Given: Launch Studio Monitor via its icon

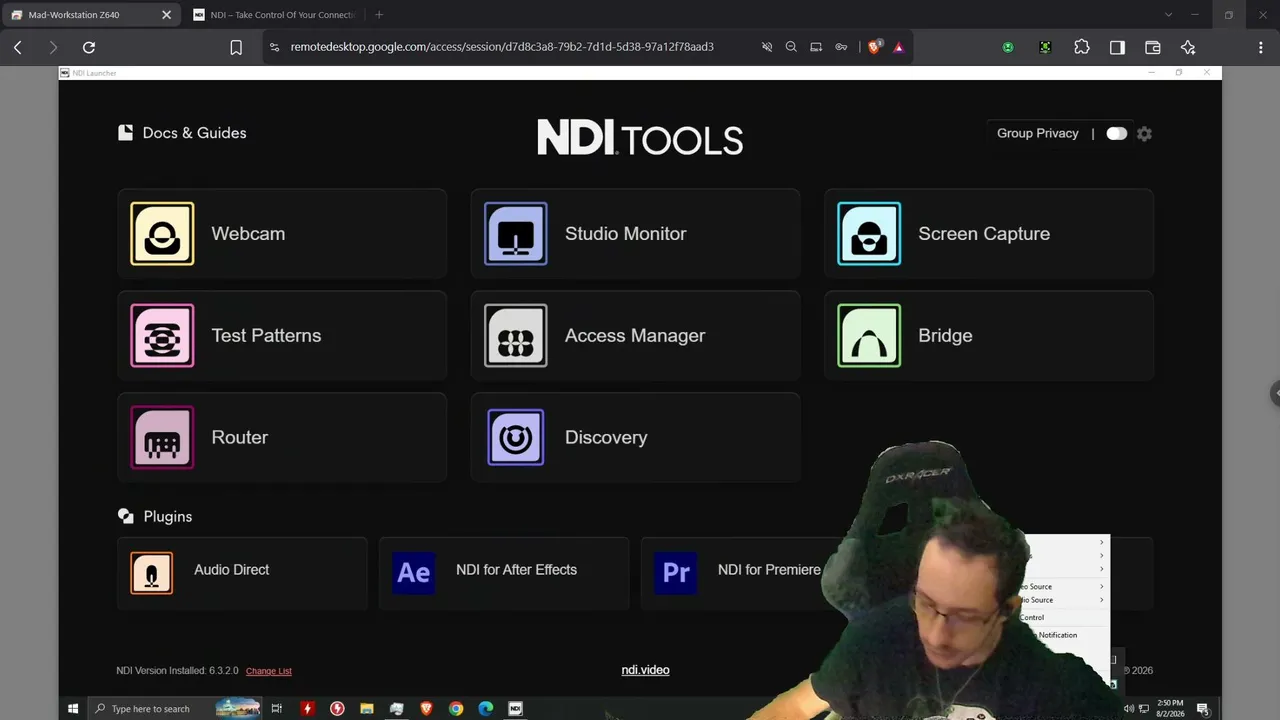Looking at the screenshot, I should (516, 234).
